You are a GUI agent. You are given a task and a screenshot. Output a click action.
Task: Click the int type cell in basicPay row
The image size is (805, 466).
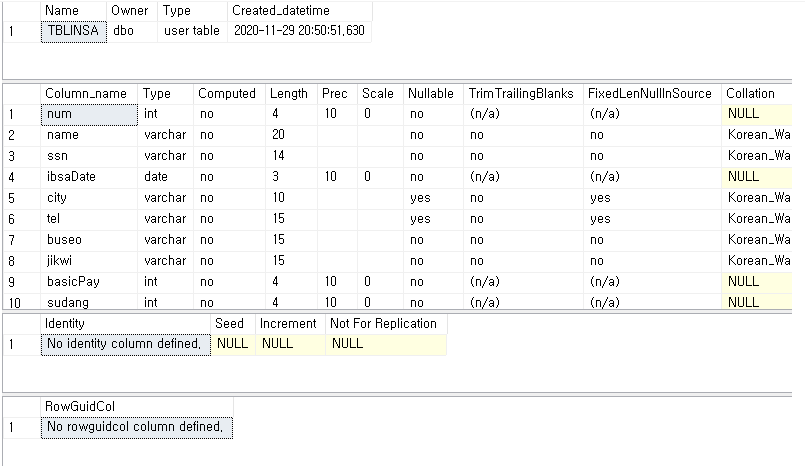tap(165, 282)
